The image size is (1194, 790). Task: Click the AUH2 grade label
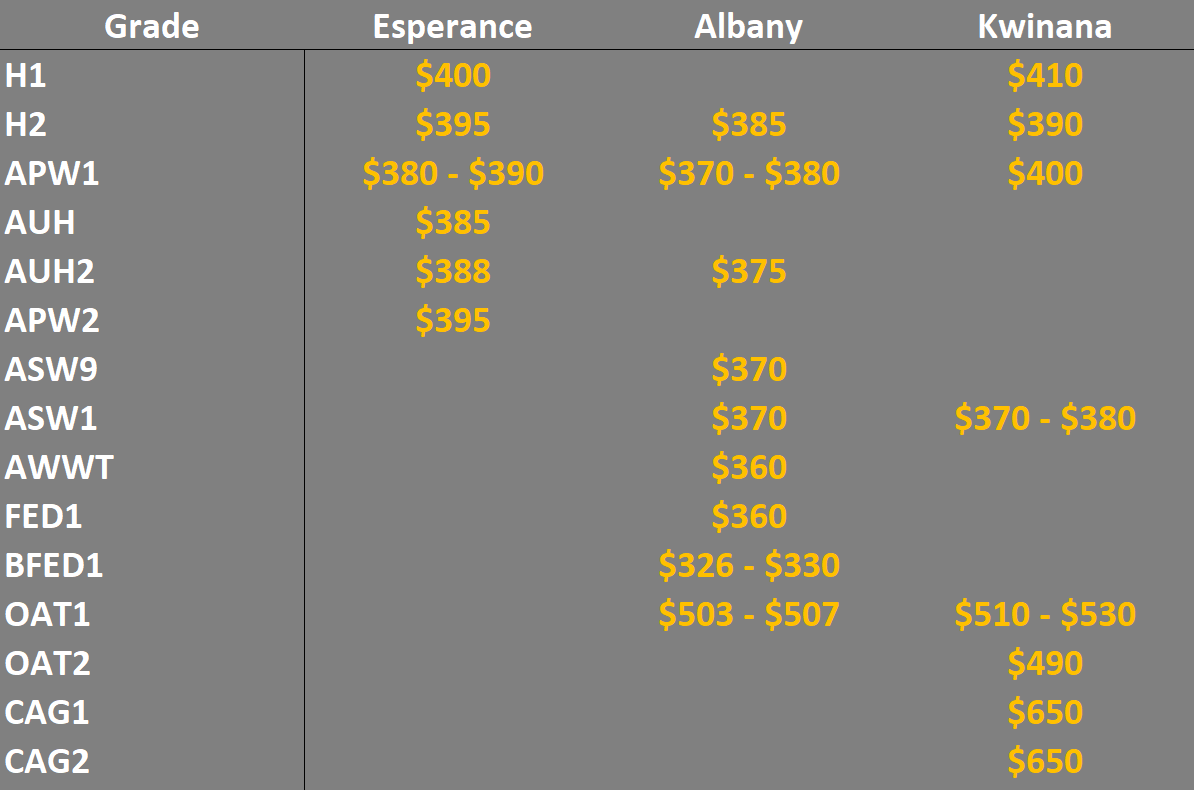click(x=49, y=271)
